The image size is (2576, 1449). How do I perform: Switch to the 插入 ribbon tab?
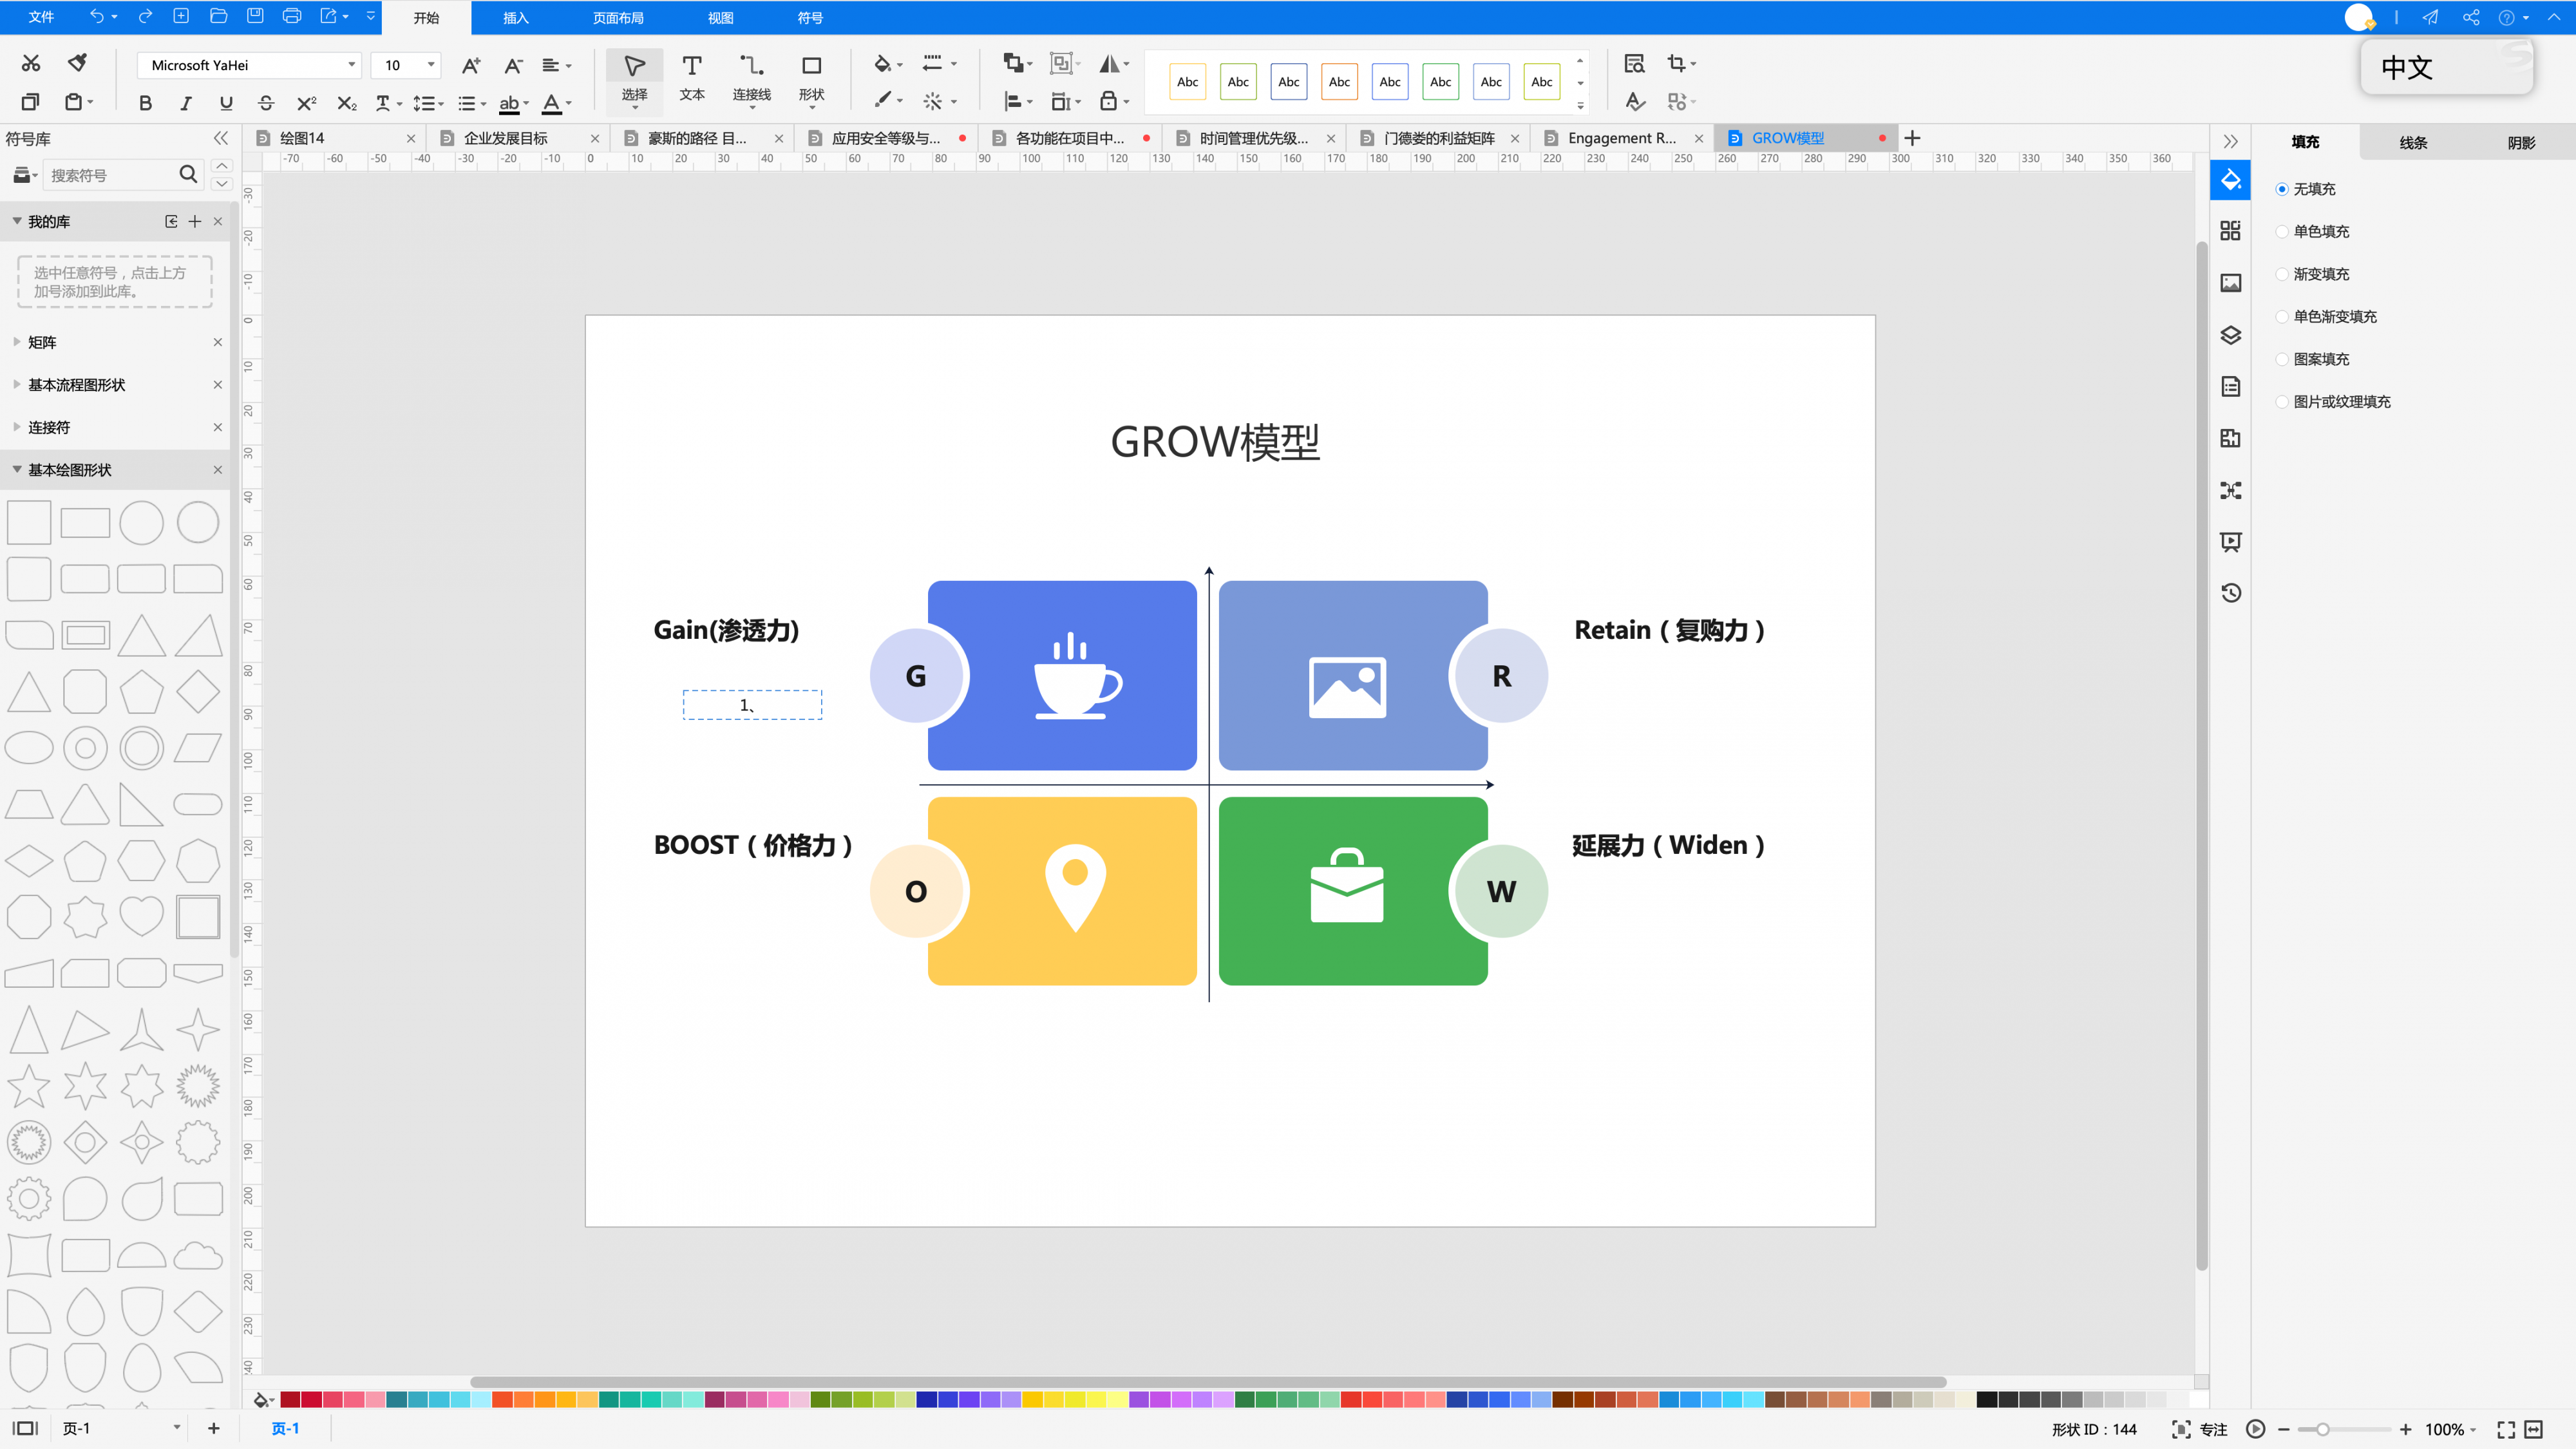click(515, 17)
